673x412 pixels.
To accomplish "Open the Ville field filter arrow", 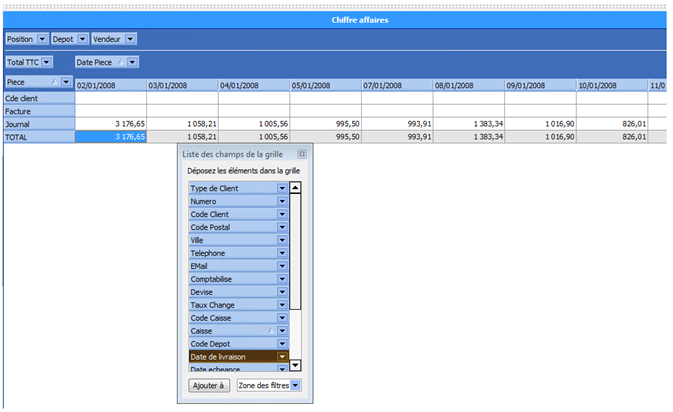I will coord(282,240).
